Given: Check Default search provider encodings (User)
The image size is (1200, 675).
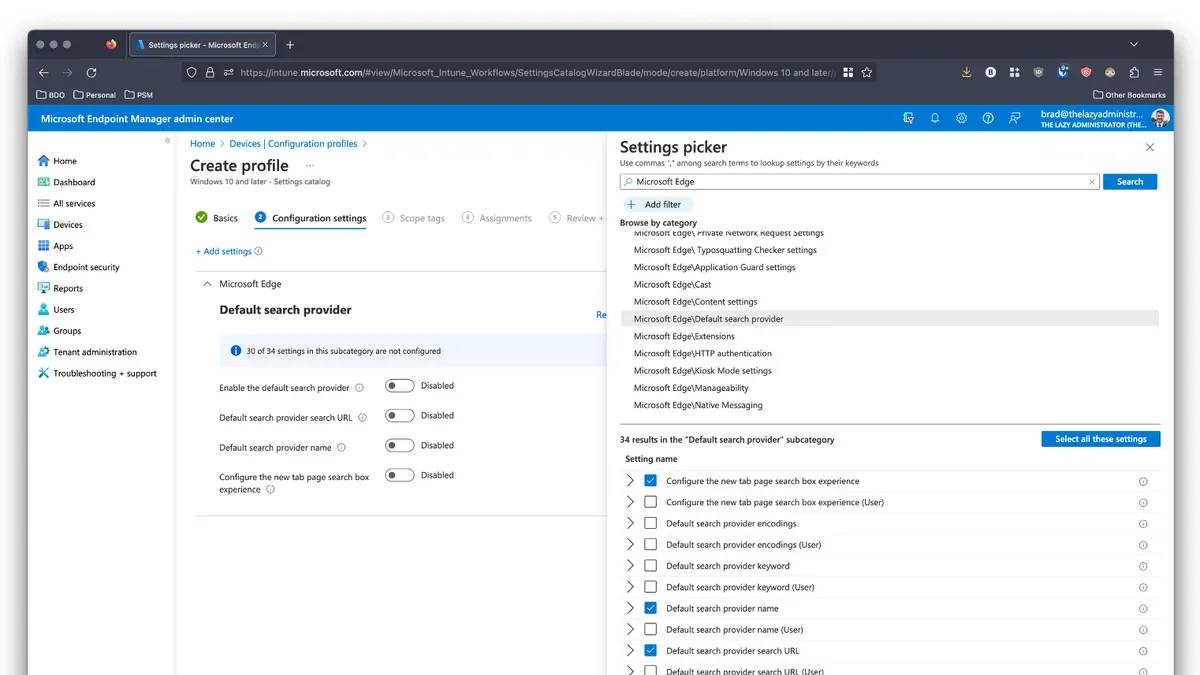Looking at the screenshot, I should (x=651, y=545).
